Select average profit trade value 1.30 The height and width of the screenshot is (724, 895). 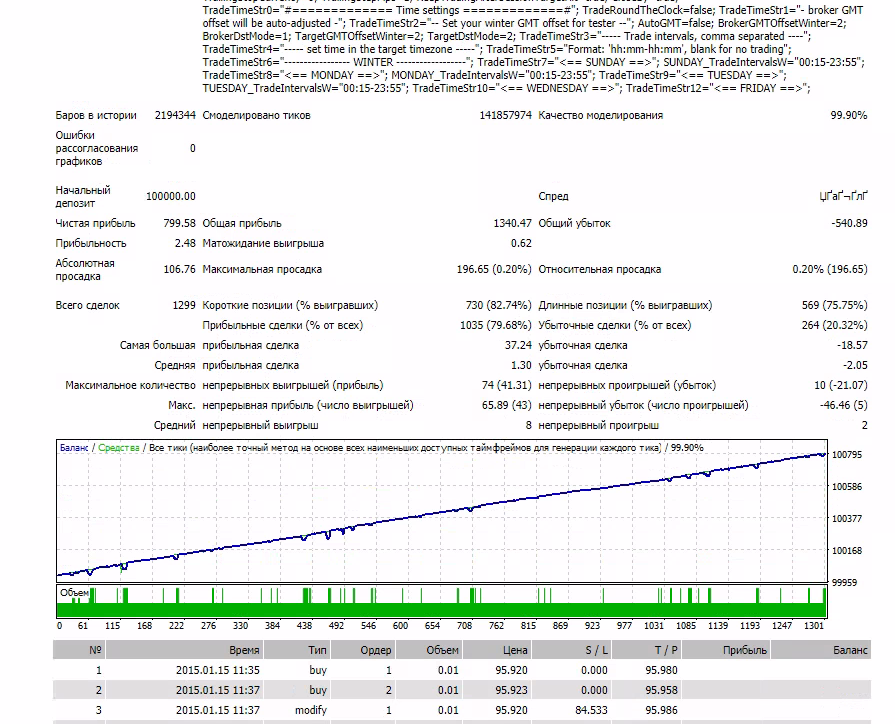coord(521,365)
